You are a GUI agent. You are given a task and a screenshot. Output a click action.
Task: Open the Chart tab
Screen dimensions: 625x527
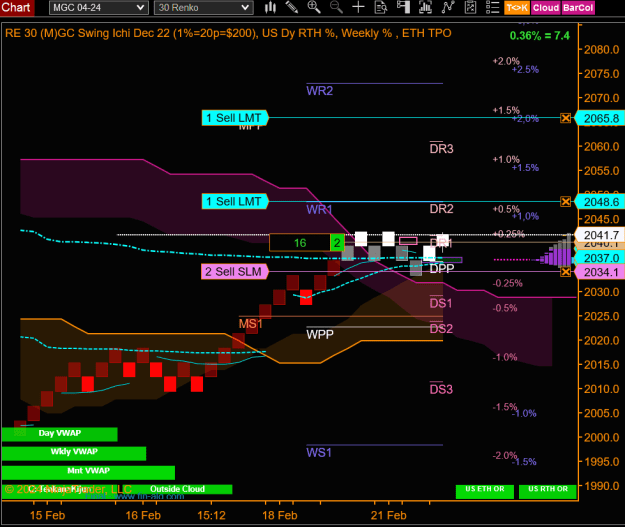tap(16, 8)
